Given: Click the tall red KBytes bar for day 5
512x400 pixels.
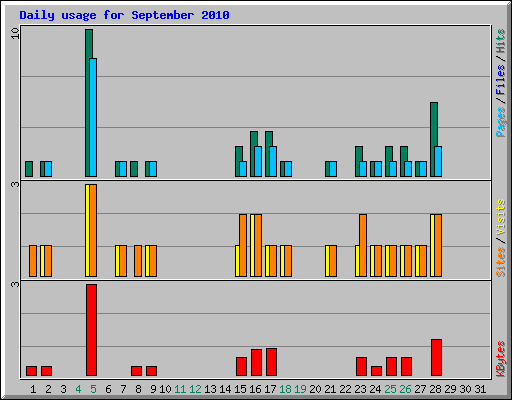Looking at the screenshot, I should (91, 330).
